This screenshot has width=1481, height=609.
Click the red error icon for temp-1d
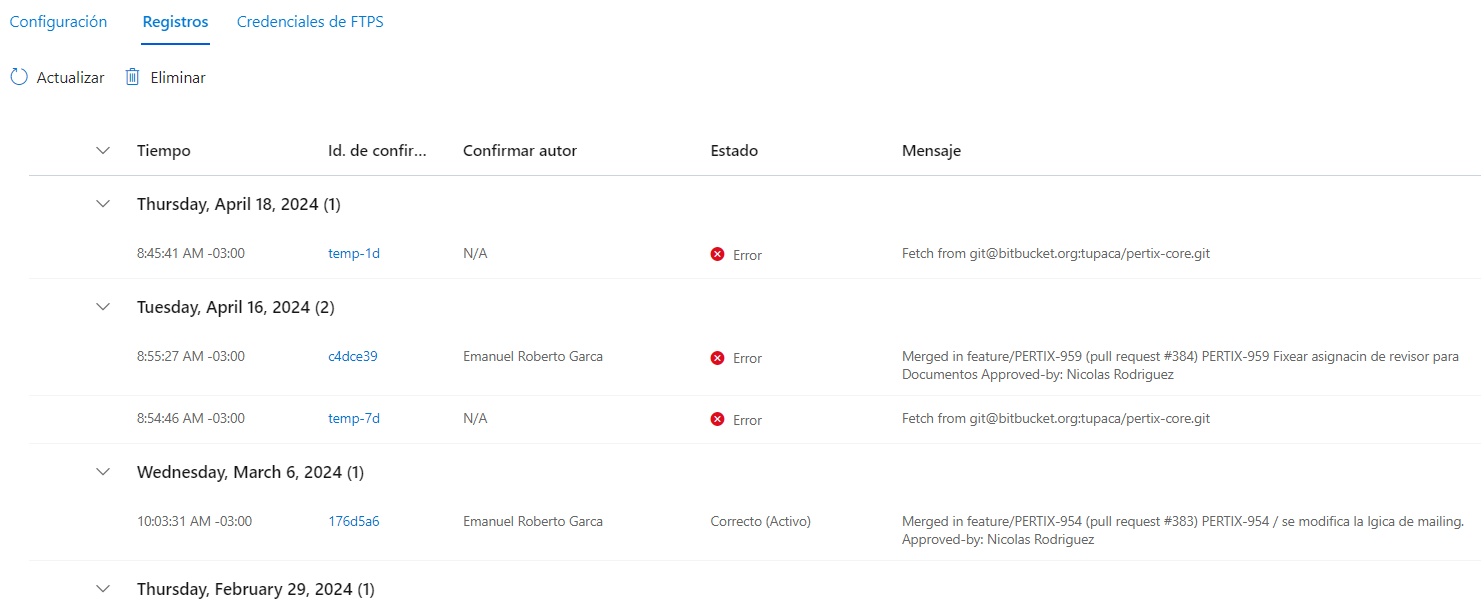(x=717, y=254)
